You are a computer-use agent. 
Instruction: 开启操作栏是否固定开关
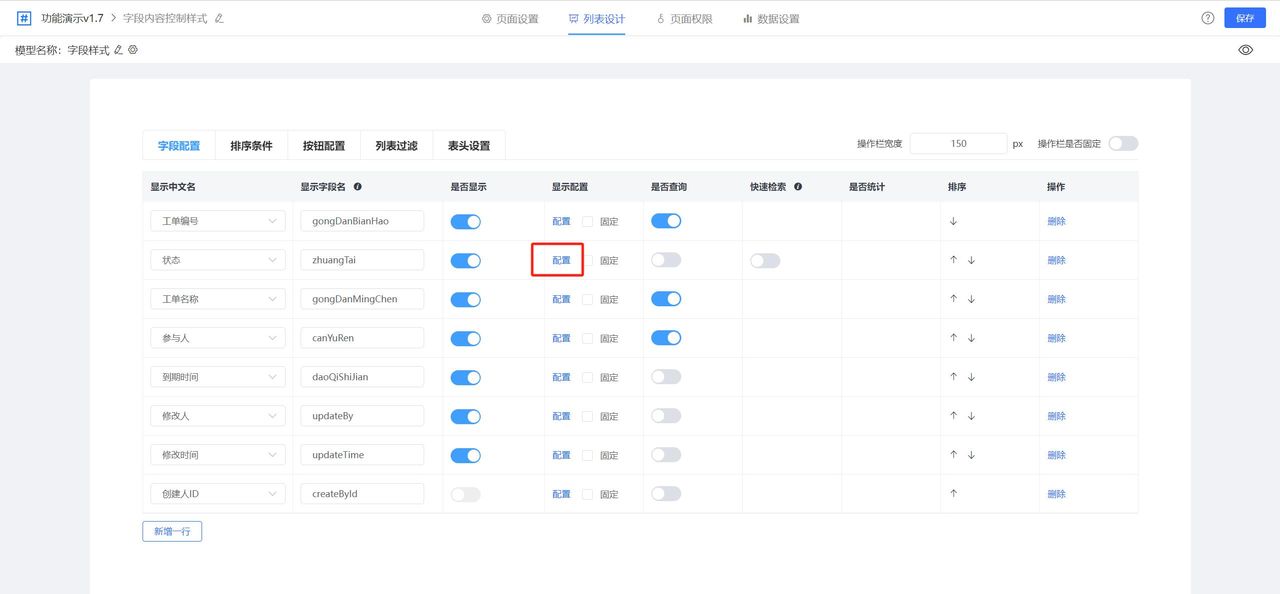[x=1122, y=143]
